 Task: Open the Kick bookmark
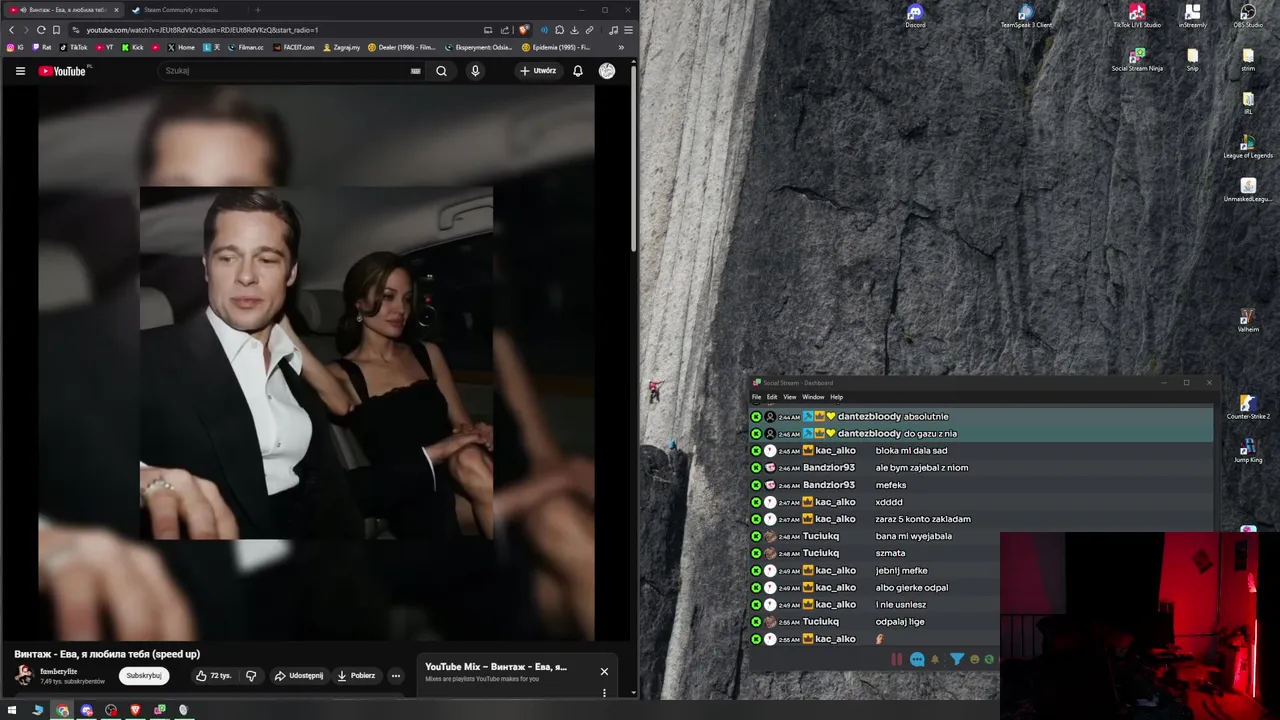pos(133,47)
